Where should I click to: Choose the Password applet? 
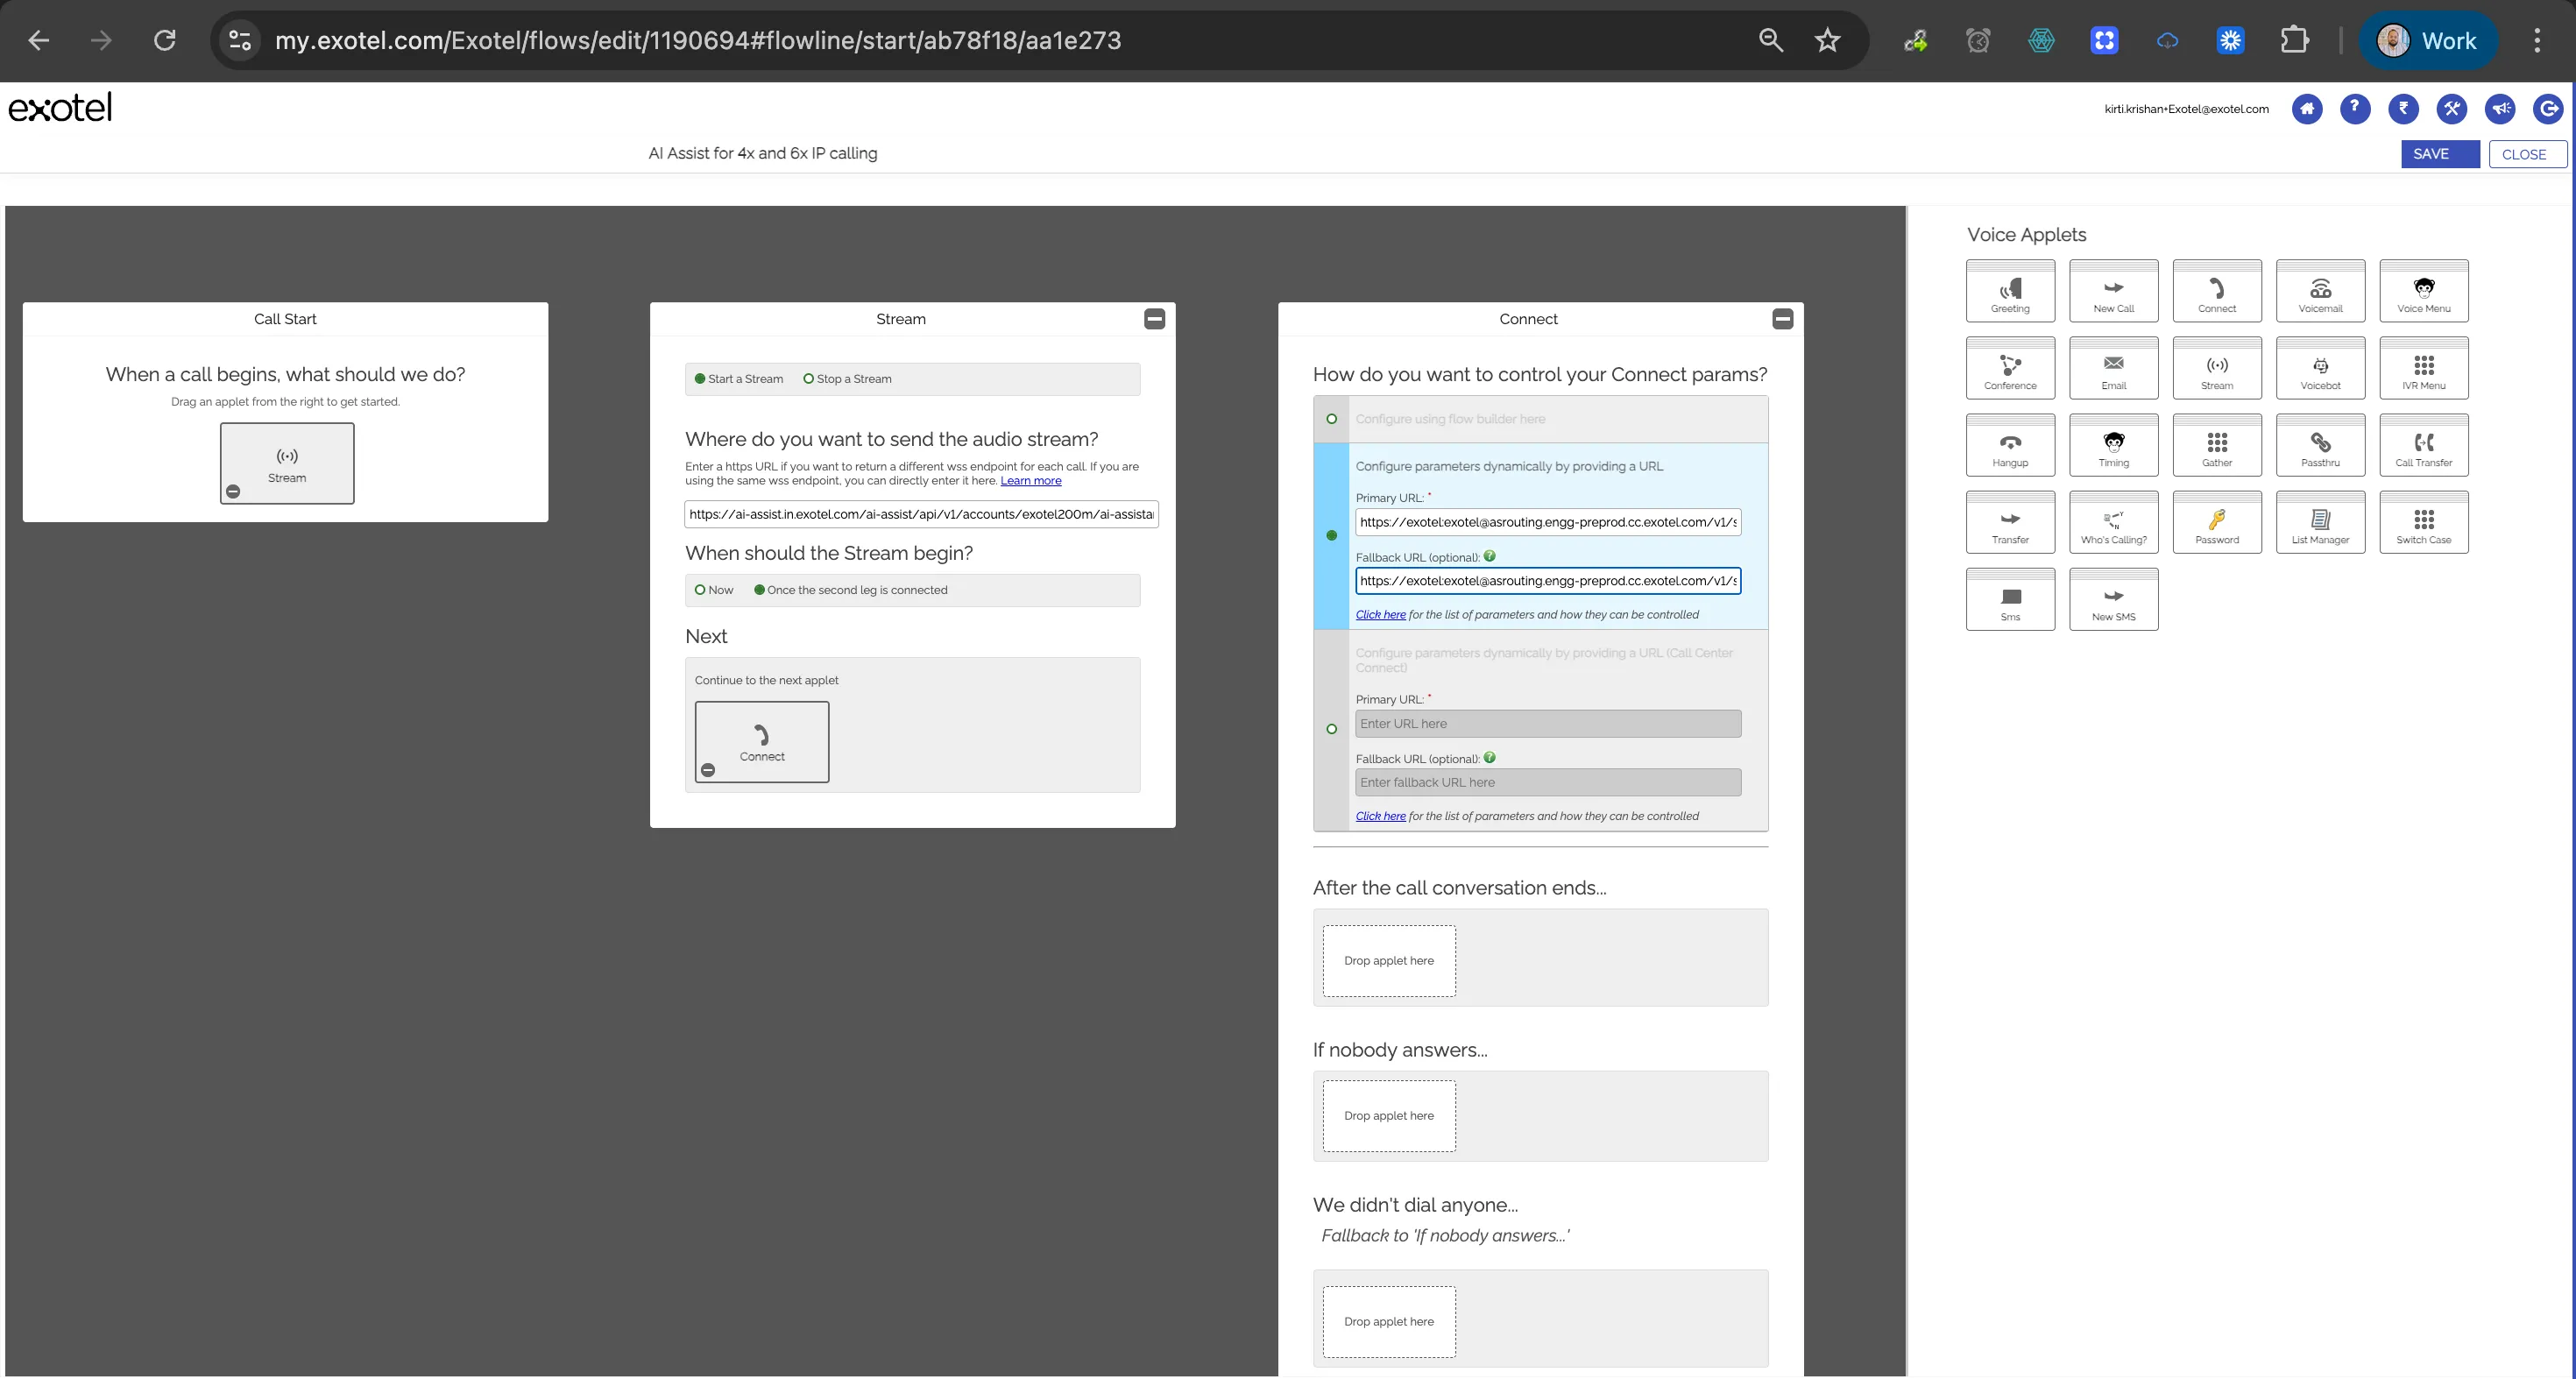click(x=2217, y=522)
